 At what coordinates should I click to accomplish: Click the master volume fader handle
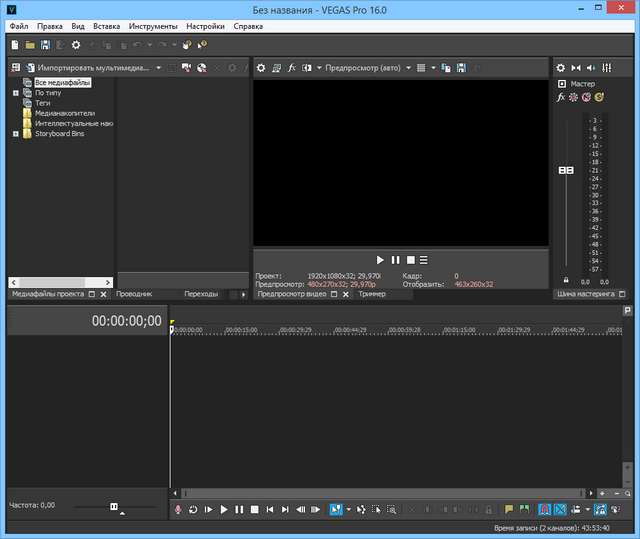tap(567, 170)
